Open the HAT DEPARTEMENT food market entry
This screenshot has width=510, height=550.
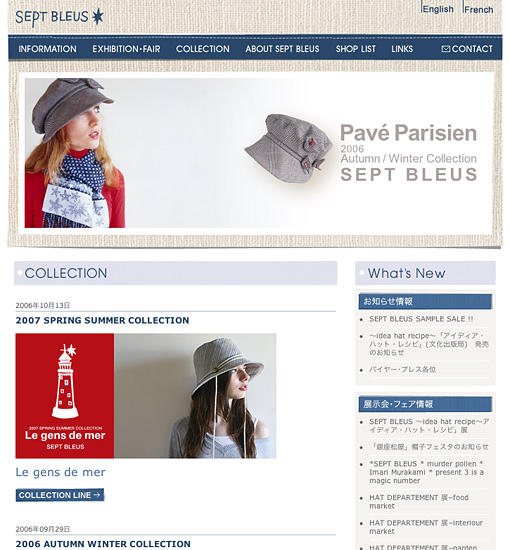[x=419, y=502]
